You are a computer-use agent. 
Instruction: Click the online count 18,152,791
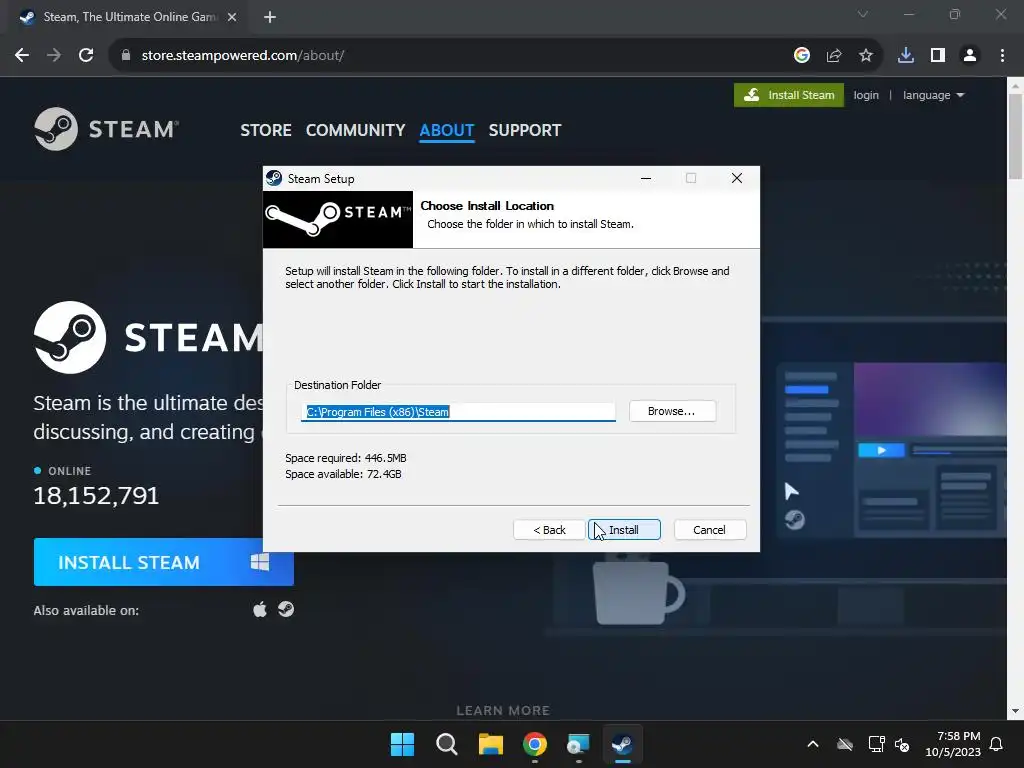click(x=96, y=496)
